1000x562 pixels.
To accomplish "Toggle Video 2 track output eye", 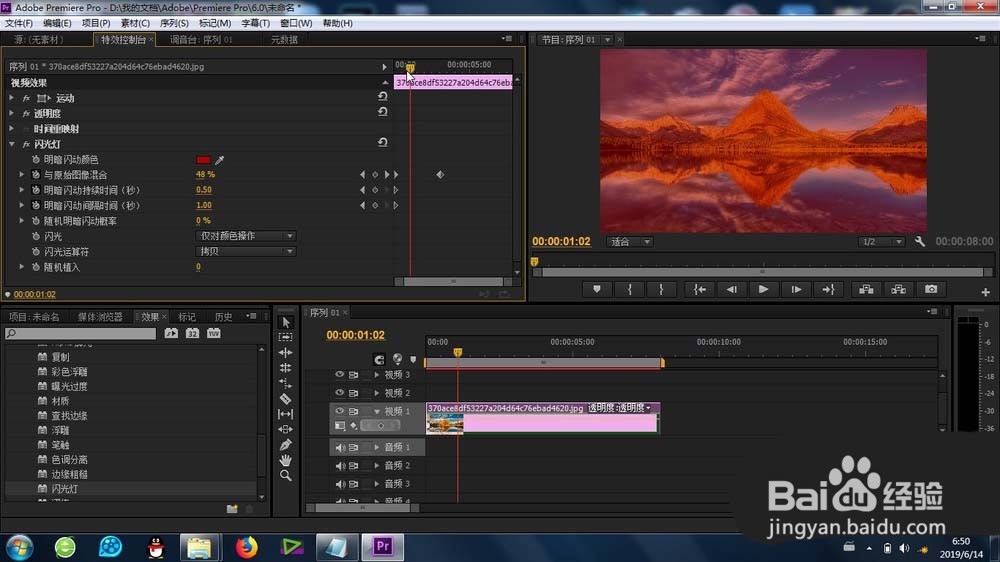I will pos(339,393).
